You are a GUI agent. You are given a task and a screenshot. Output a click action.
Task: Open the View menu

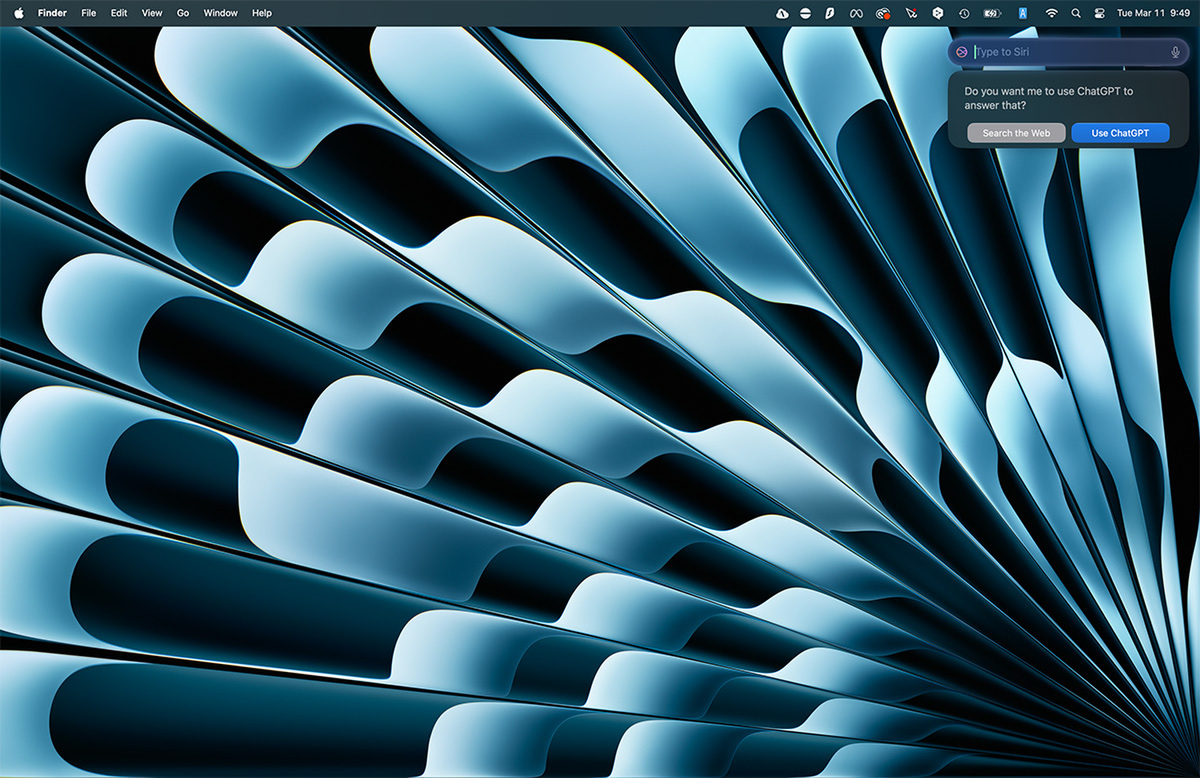coord(151,13)
